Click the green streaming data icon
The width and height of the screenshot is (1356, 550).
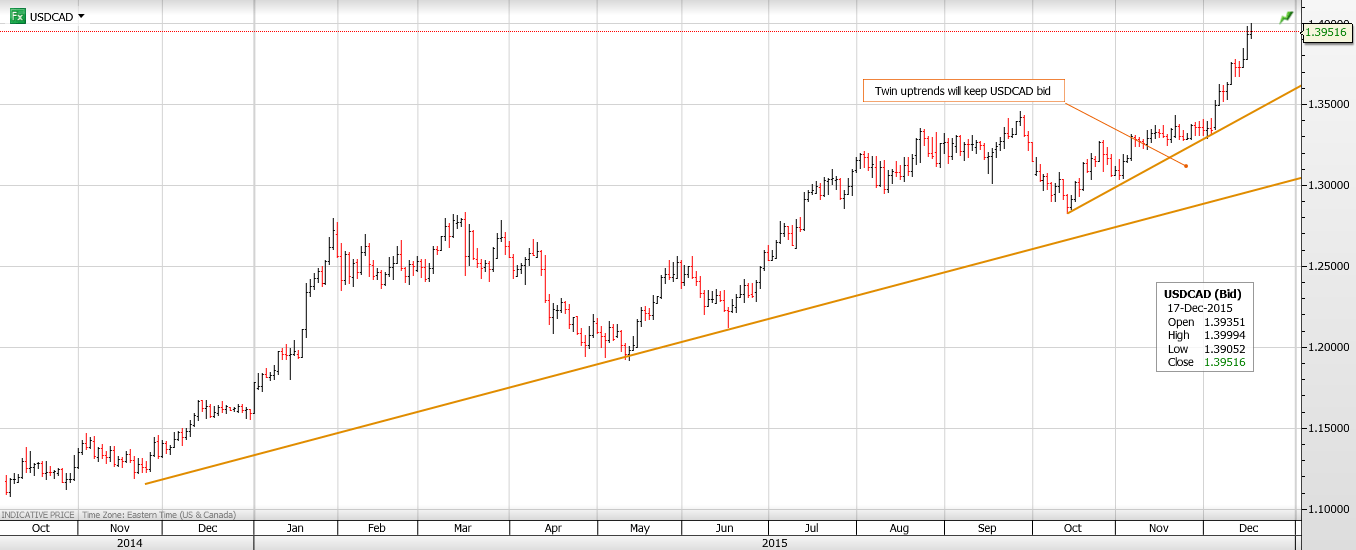(1286, 17)
